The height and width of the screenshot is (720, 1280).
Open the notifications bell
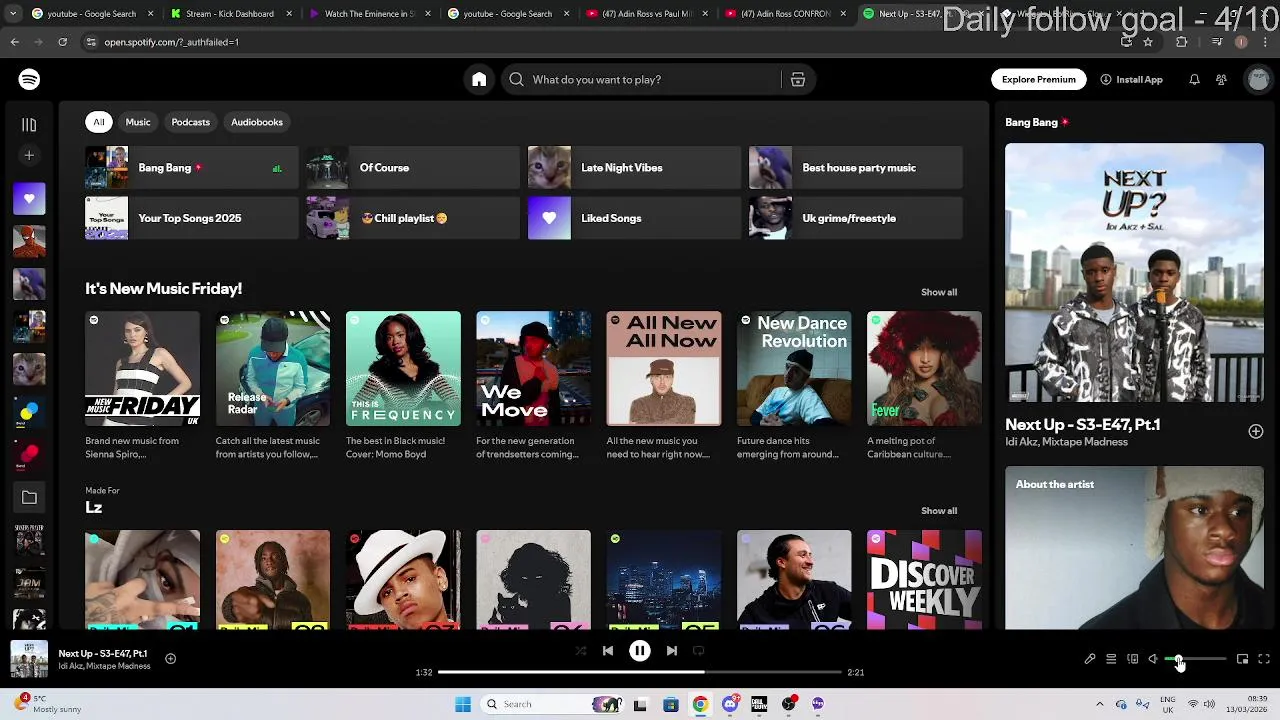pos(1194,80)
